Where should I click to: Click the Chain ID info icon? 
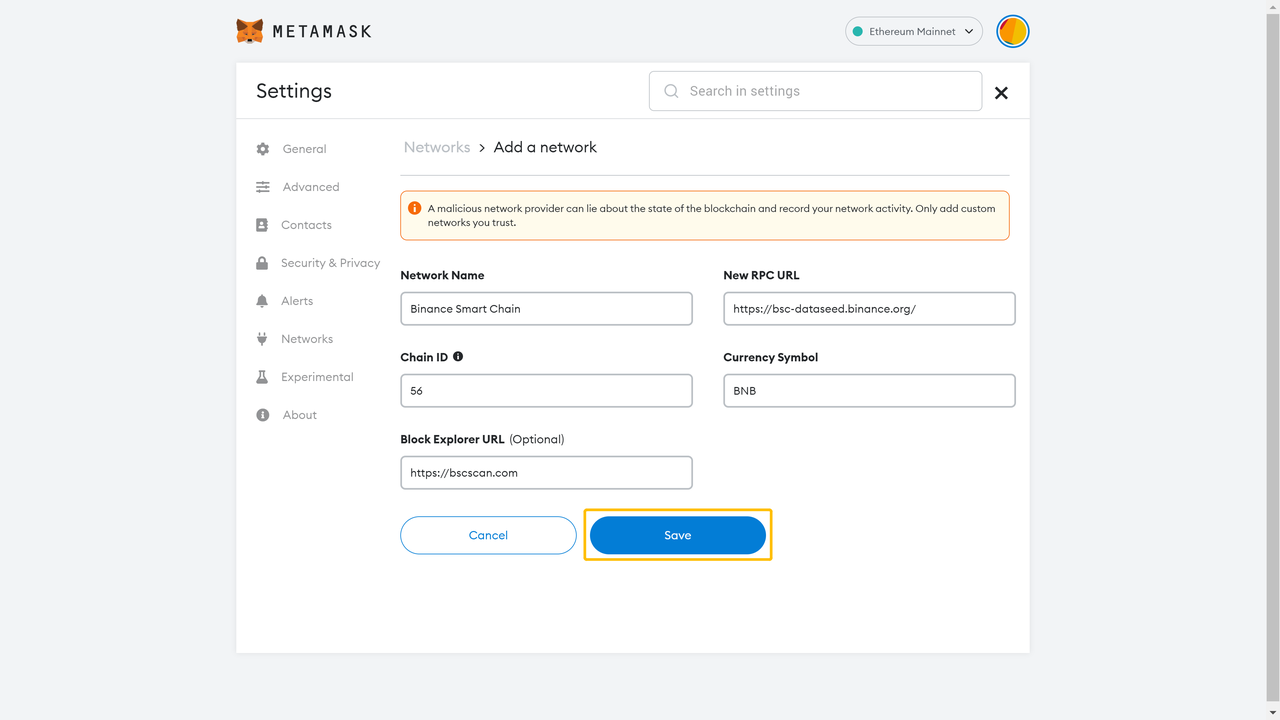click(458, 356)
